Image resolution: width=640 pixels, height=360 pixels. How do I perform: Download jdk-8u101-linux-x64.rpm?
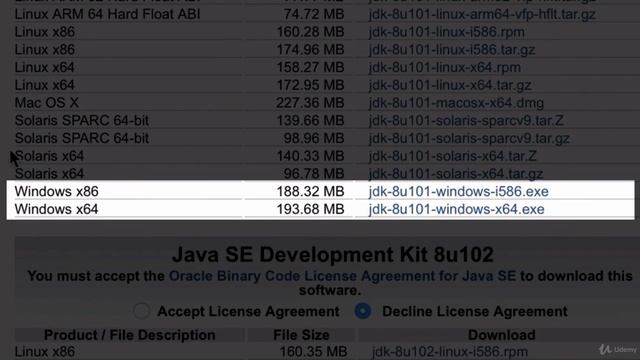pos(444,67)
